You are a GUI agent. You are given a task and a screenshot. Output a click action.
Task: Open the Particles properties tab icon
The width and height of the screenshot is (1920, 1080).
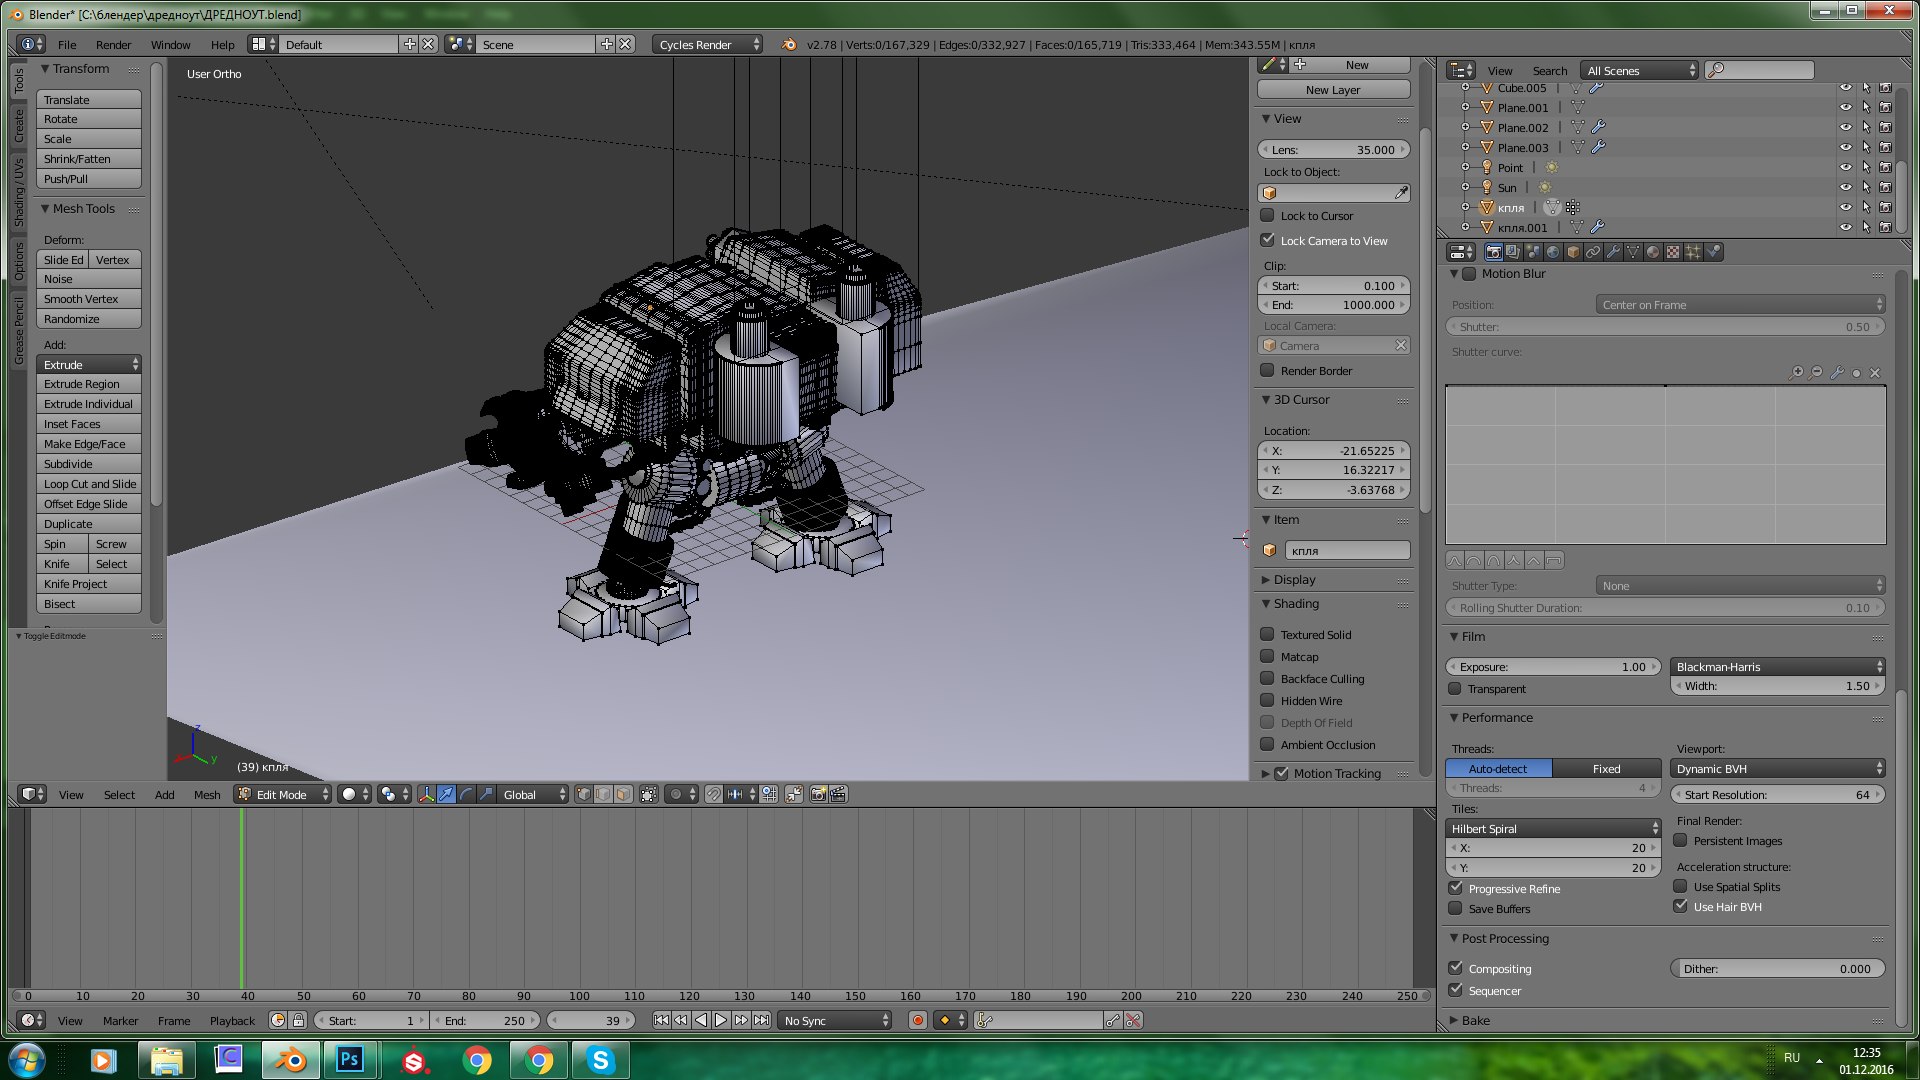[1693, 252]
